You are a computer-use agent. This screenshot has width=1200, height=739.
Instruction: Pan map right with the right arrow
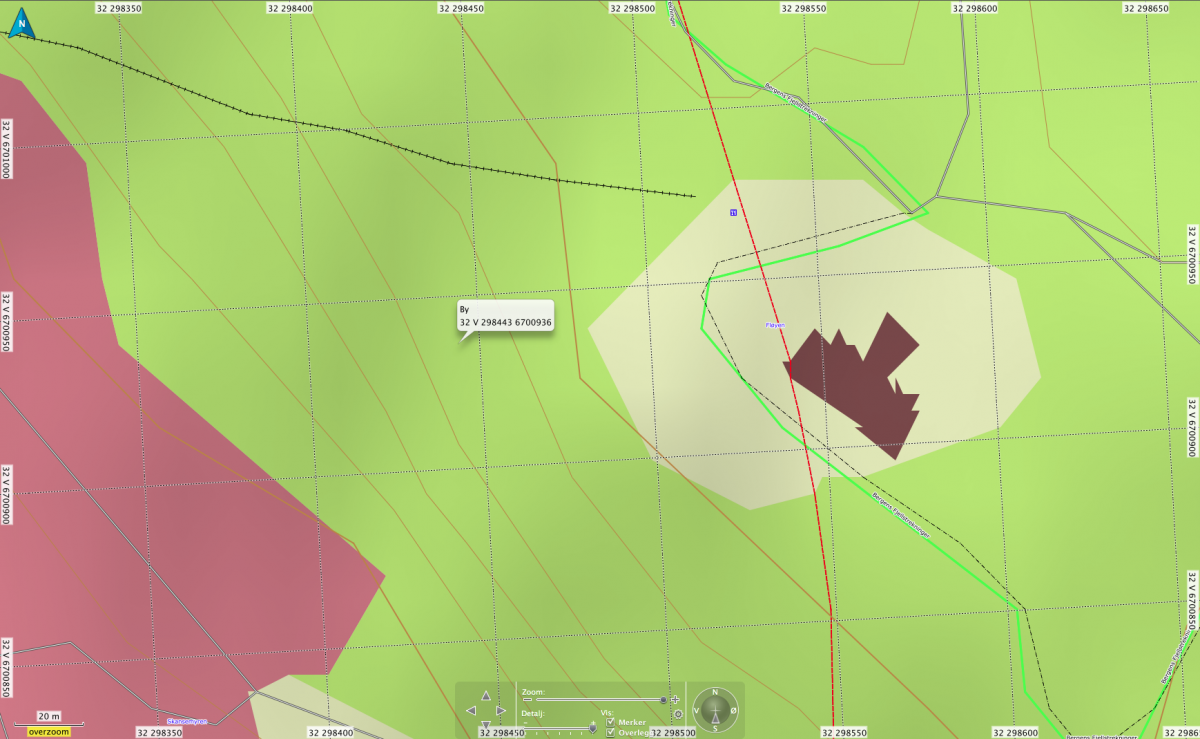click(x=501, y=710)
